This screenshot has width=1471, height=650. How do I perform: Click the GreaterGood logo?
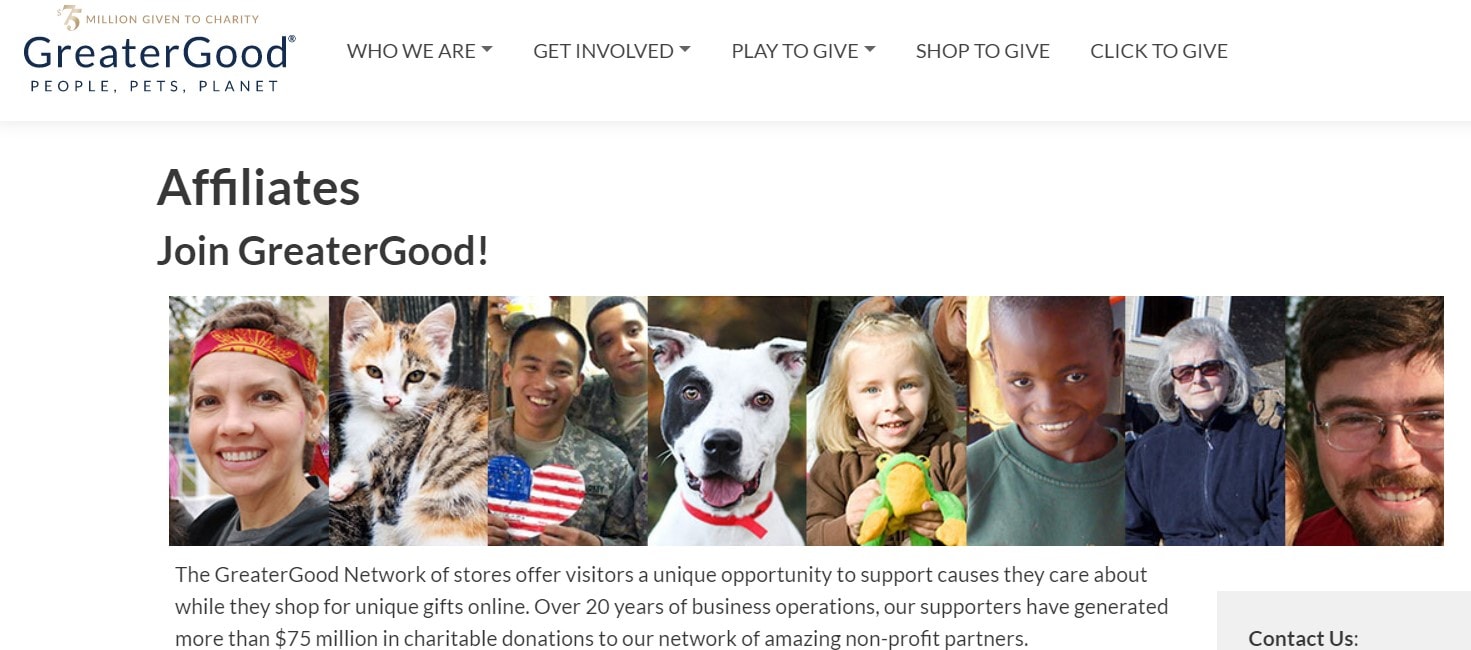click(x=159, y=52)
